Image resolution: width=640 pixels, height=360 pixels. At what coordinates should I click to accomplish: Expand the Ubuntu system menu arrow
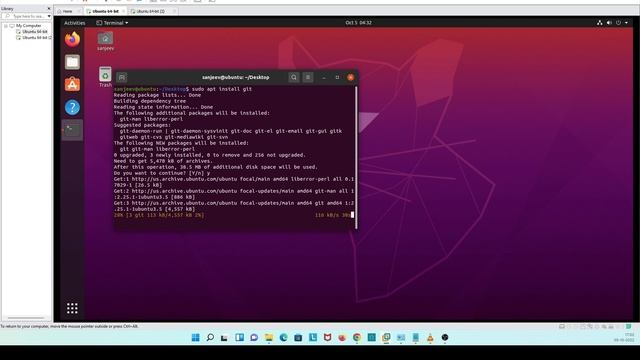click(627, 23)
